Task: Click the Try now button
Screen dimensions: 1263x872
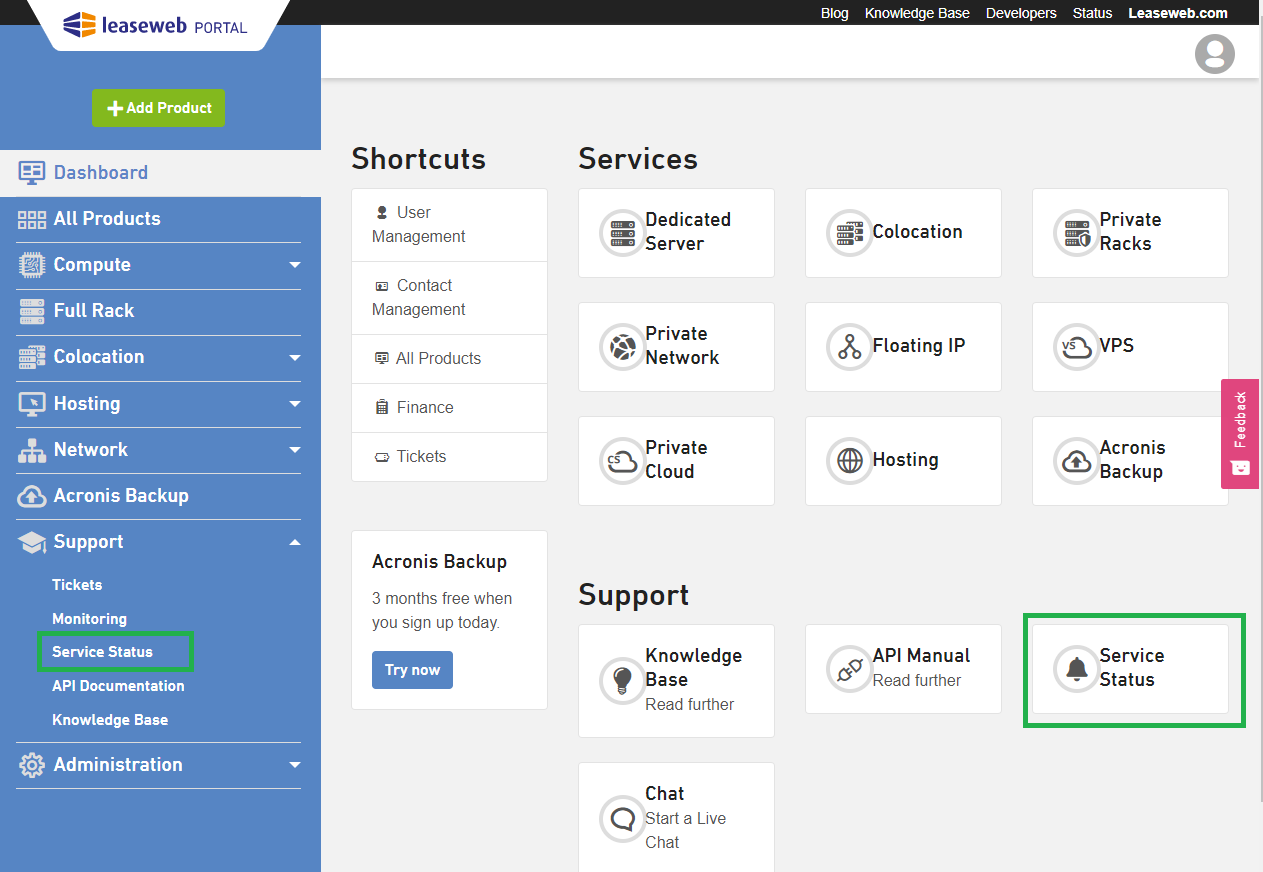Action: (412, 670)
